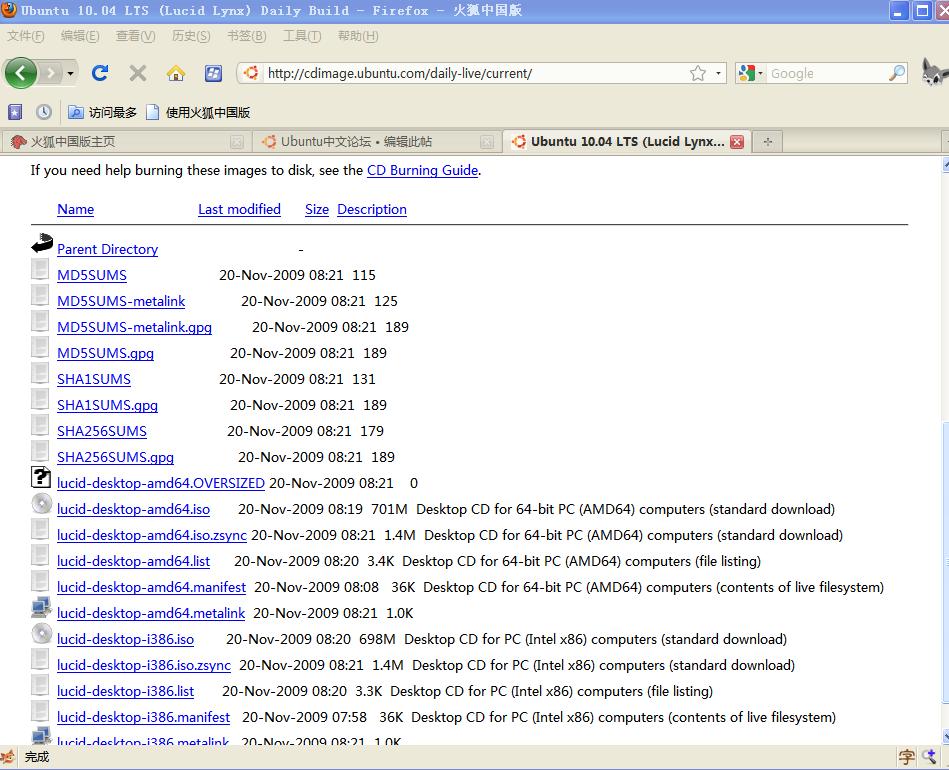
Task: Open lucid-desktop-i386.manifest link
Action: pos(143,718)
